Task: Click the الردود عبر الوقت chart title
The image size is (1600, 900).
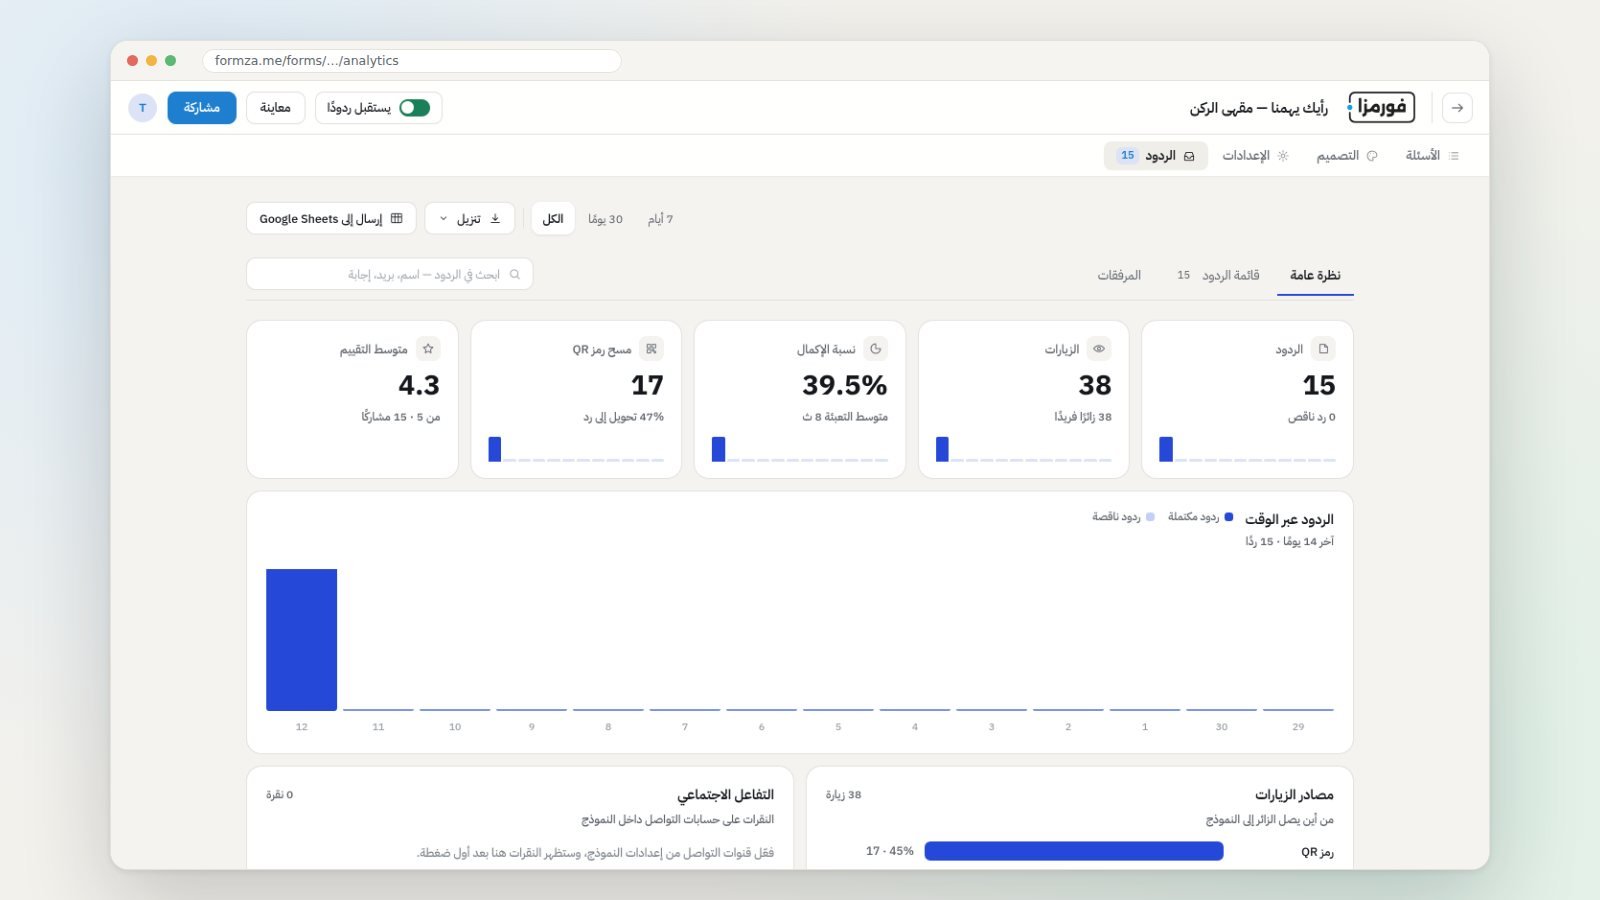Action: [1289, 520]
